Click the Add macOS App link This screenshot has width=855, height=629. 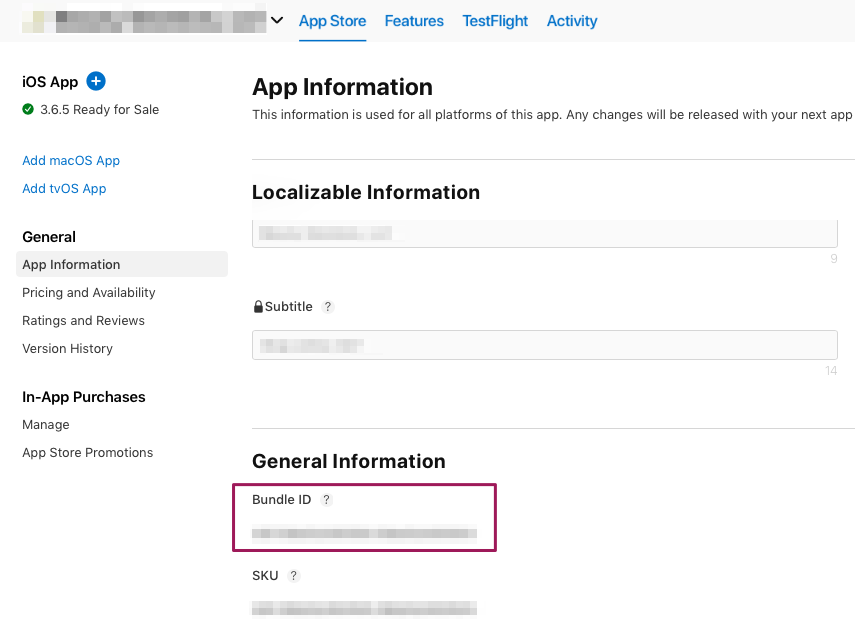[71, 160]
